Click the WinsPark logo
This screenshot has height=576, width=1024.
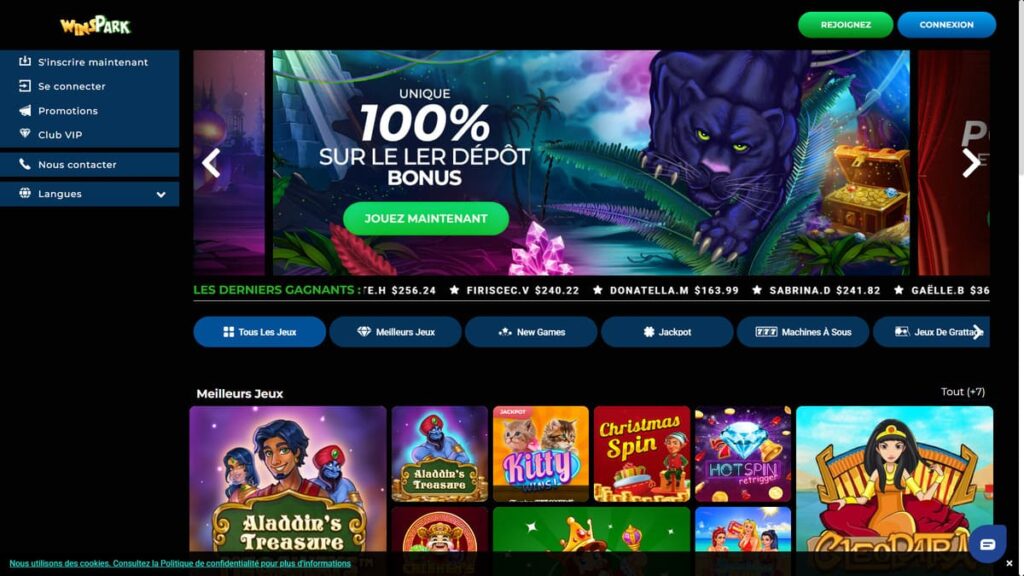click(x=95, y=25)
